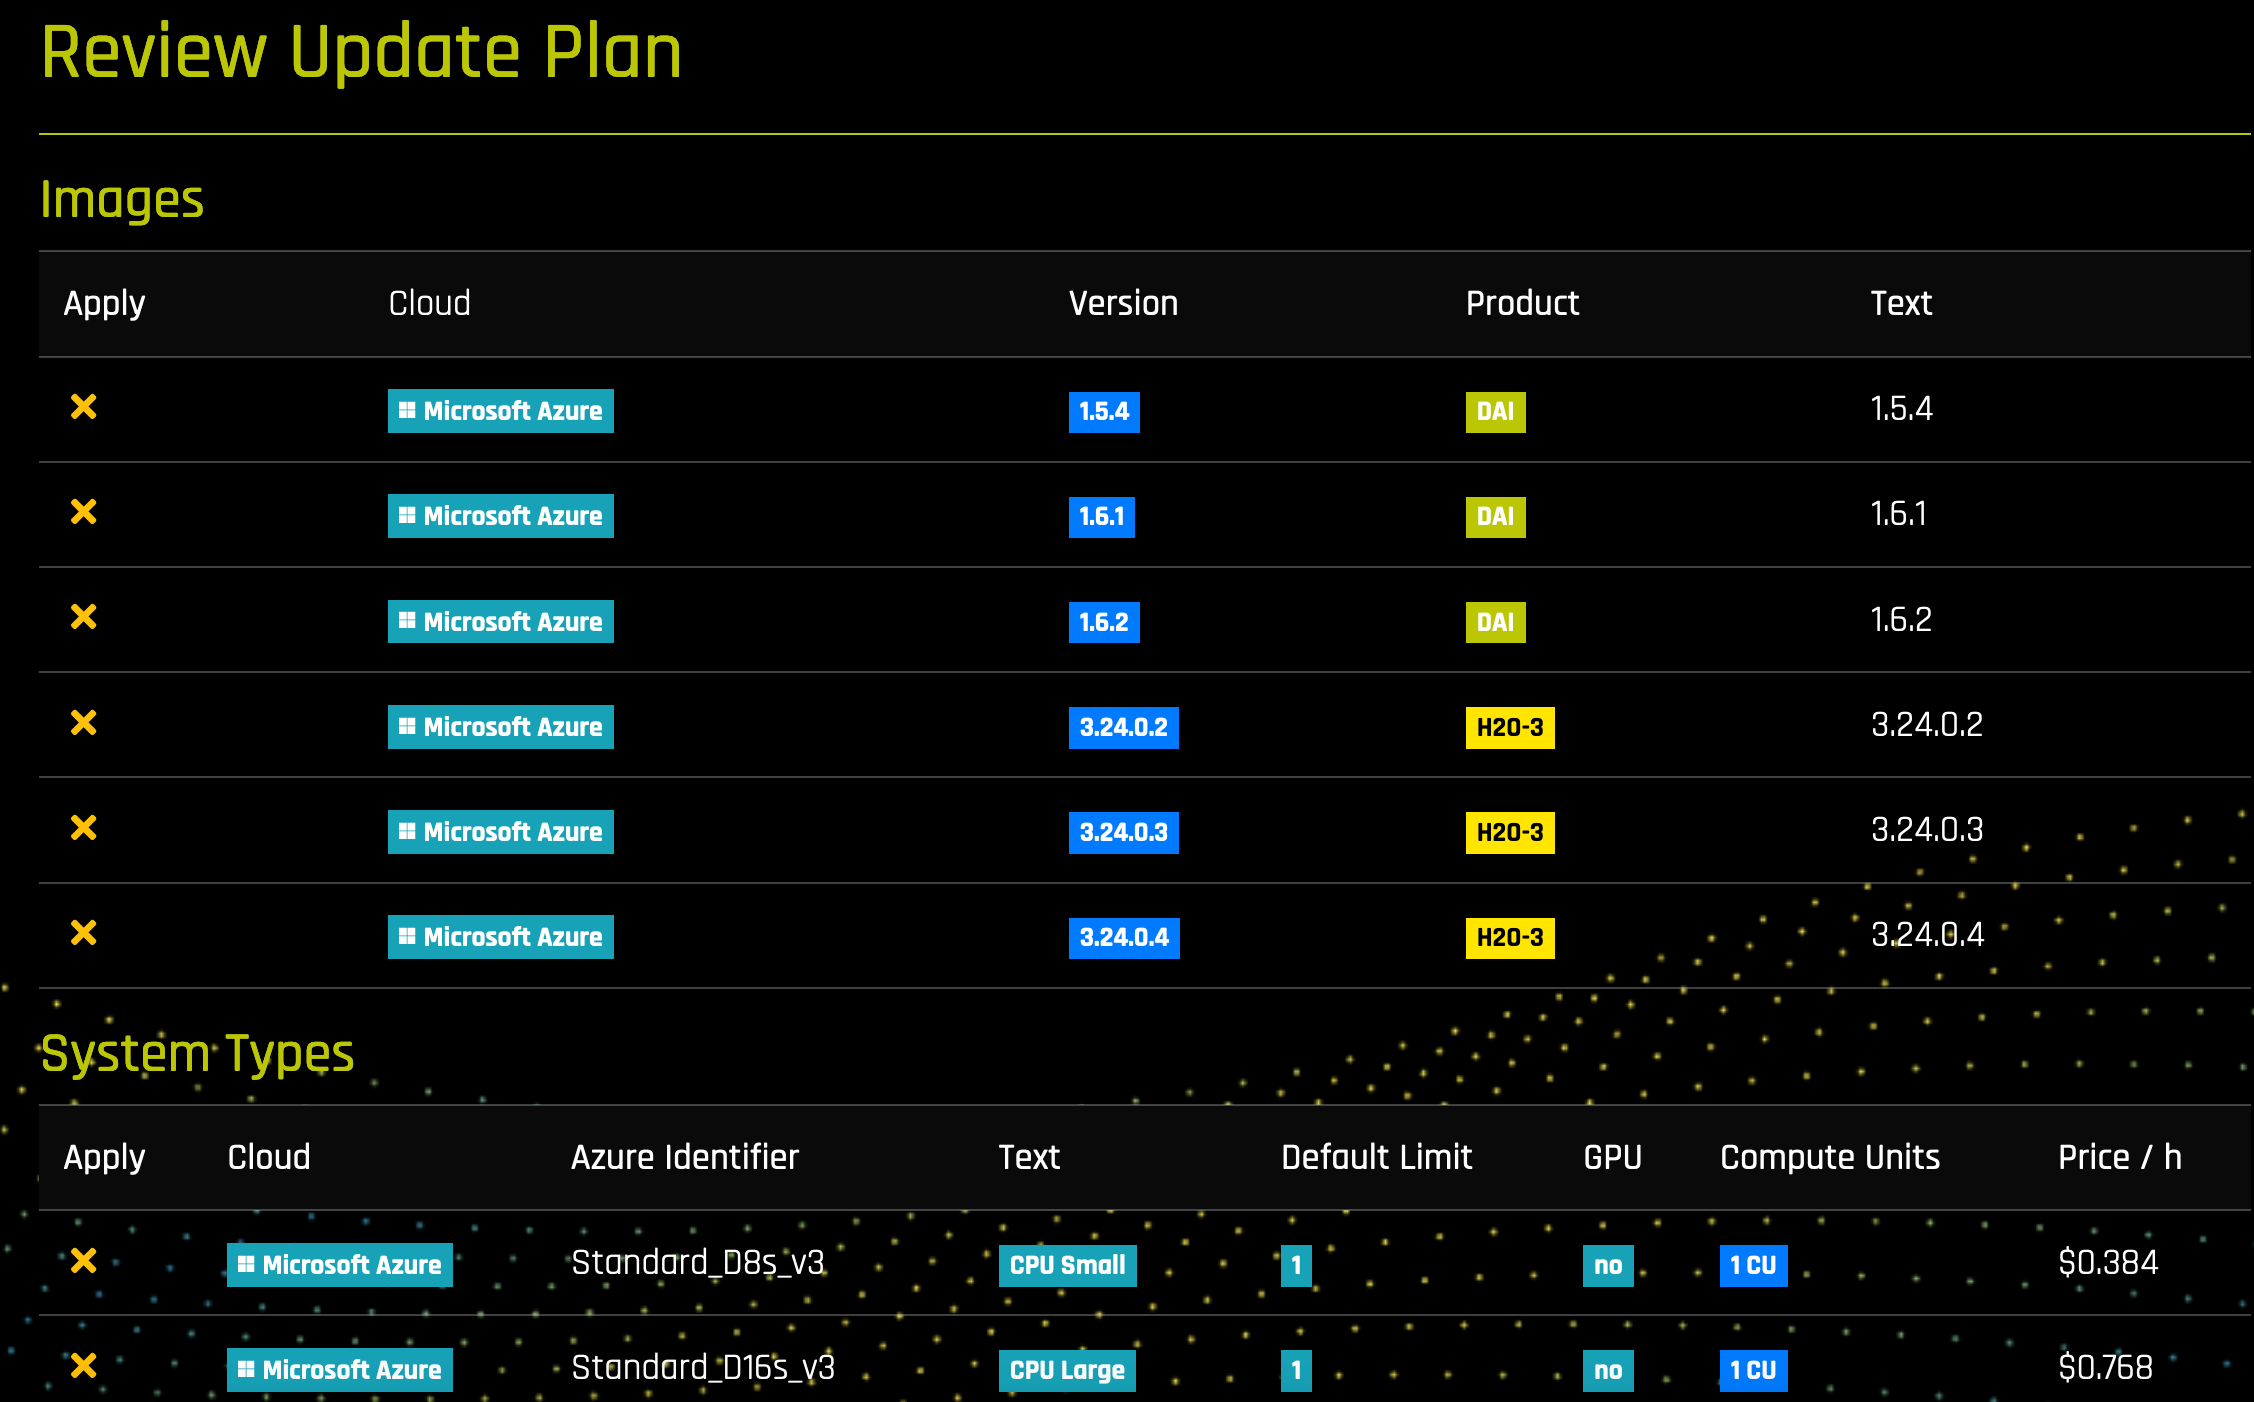Viewport: 2254px width, 1402px height.
Task: Click the Azure Identifier column header
Action: [x=685, y=1157]
